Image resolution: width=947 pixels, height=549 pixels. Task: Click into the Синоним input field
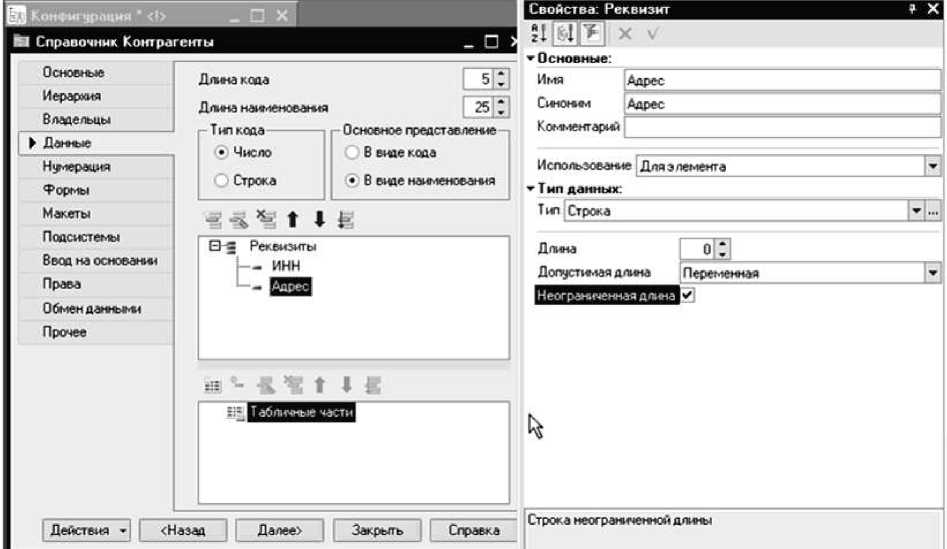pos(782,104)
